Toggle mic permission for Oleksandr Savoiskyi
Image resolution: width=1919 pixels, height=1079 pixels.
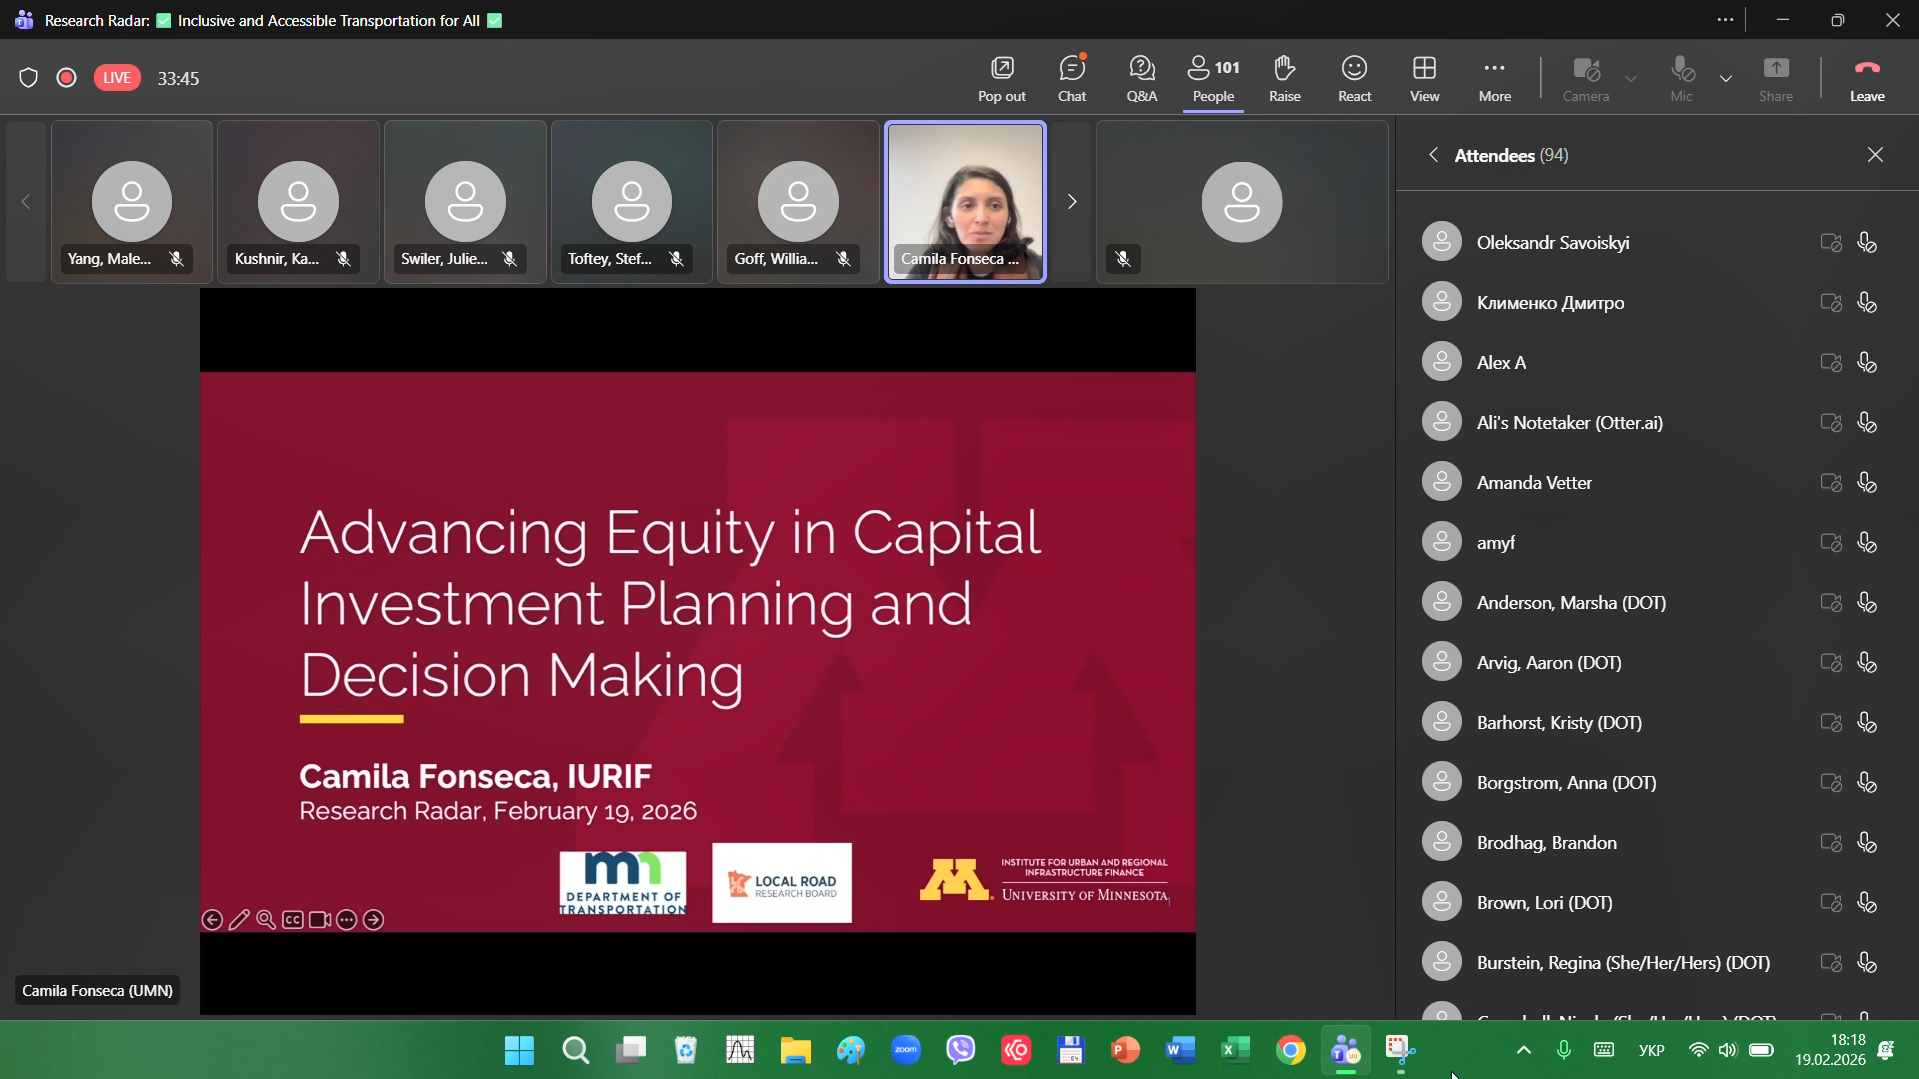pyautogui.click(x=1866, y=243)
